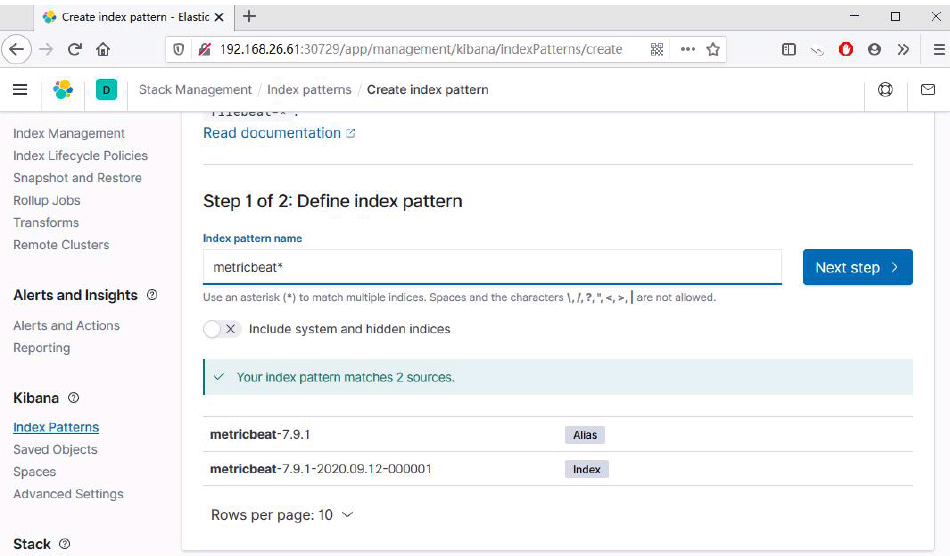Screen dimensions: 950x556
Task: Click the metricbeat-7.9.1 alias row
Action: [557, 434]
